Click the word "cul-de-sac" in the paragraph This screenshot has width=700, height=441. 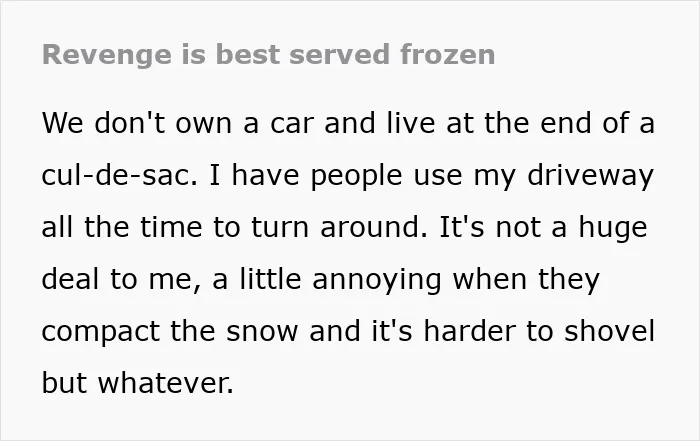click(x=118, y=175)
